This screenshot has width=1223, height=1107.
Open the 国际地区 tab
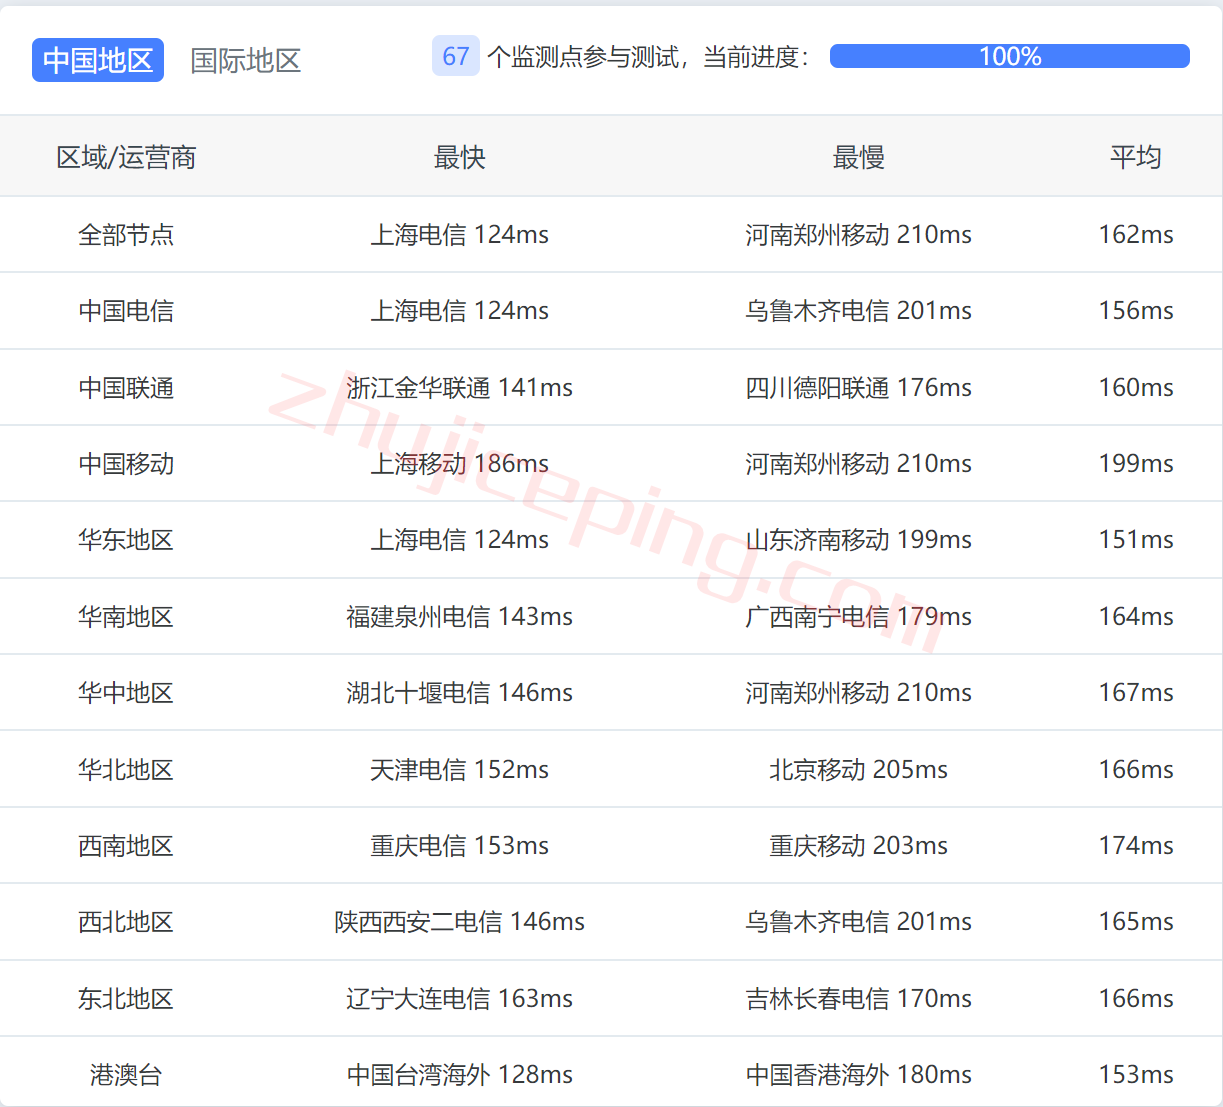coord(246,60)
